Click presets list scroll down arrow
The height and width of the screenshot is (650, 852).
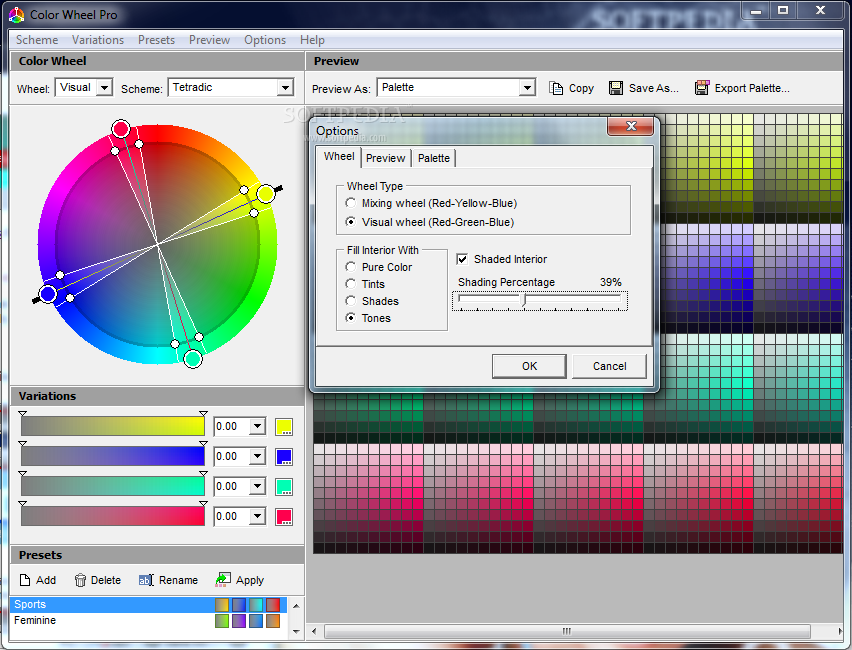point(296,632)
